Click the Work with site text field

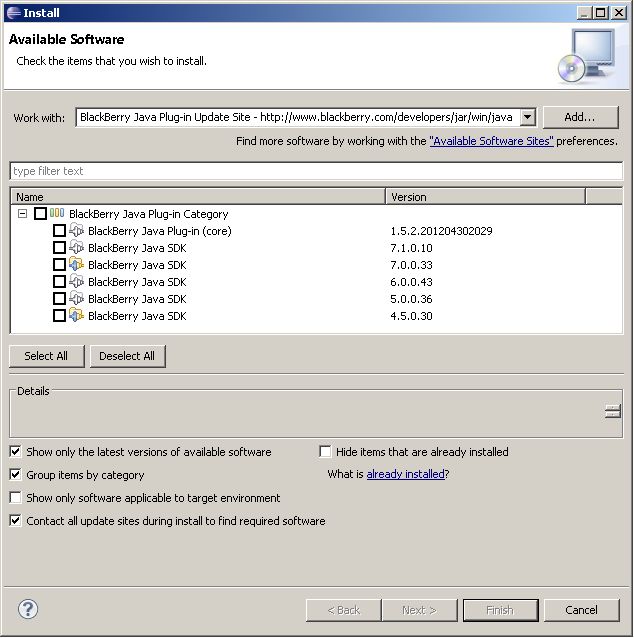(297, 117)
